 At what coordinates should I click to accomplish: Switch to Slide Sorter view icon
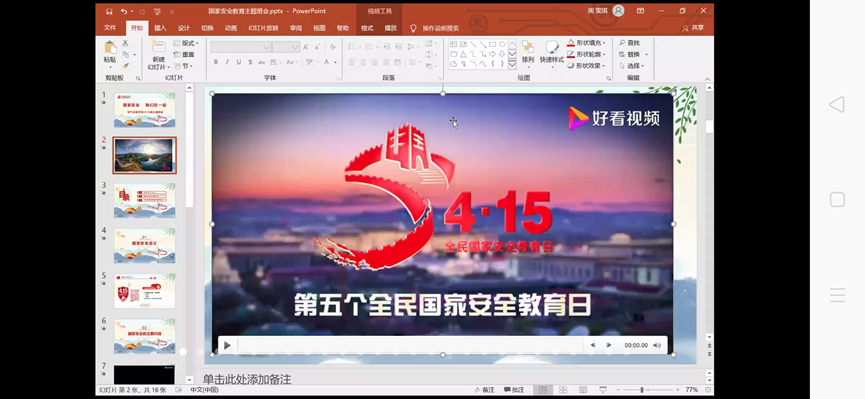563,390
